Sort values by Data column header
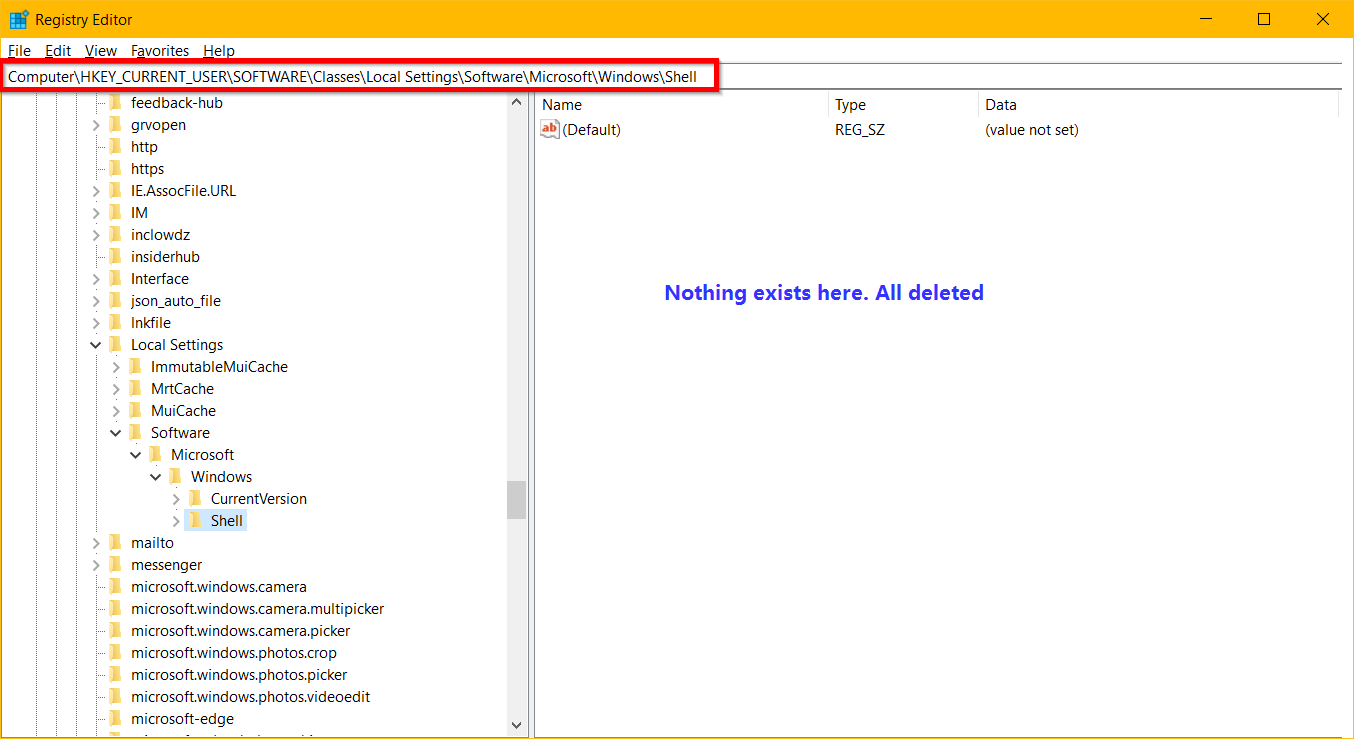 point(1158,104)
